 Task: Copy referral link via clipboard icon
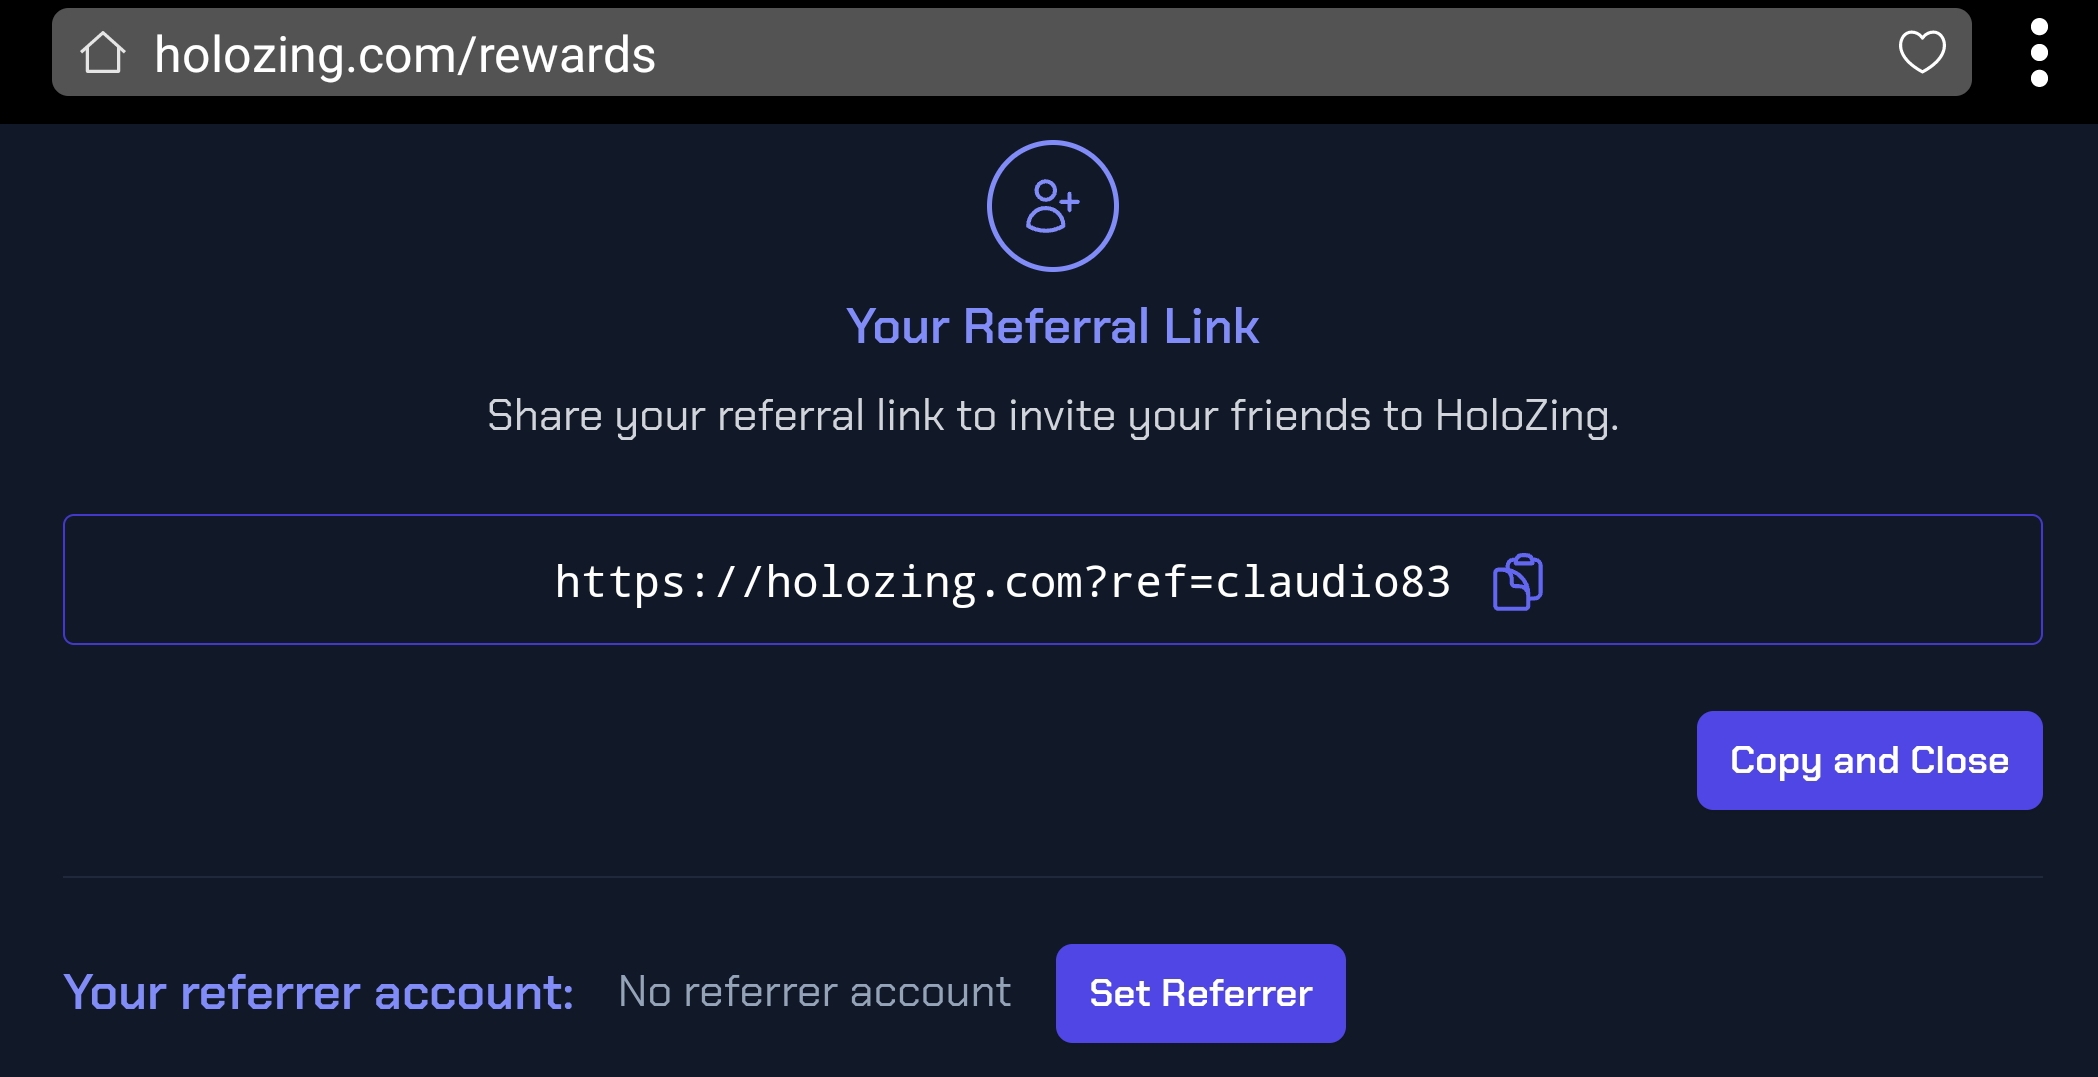(x=1517, y=581)
